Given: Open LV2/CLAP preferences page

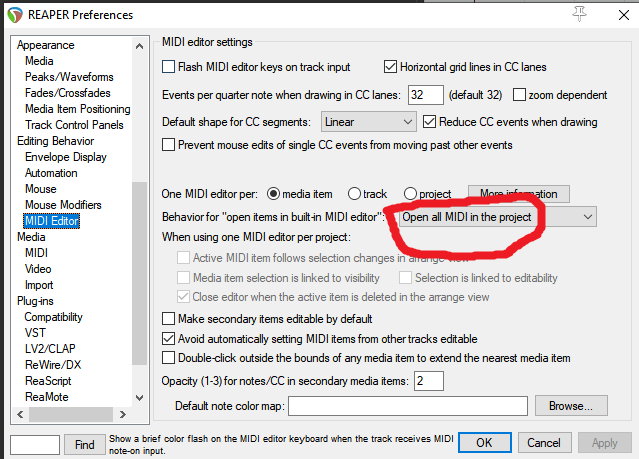Looking at the screenshot, I should pos(50,349).
